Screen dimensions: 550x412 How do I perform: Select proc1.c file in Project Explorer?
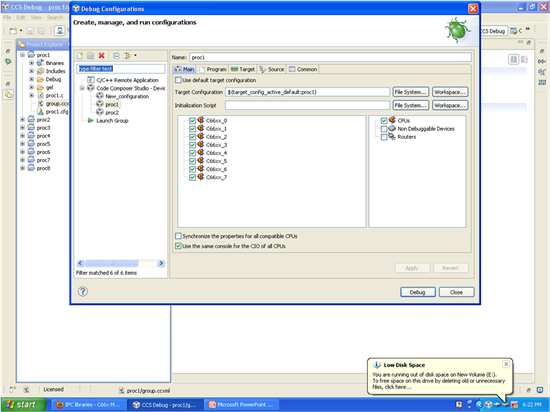(55, 95)
